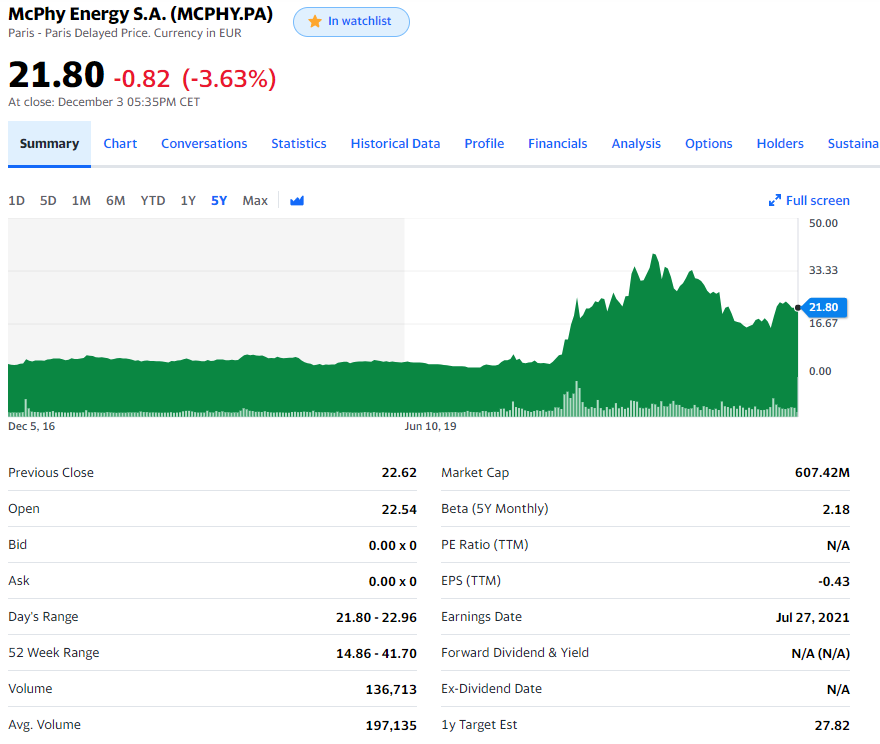Screen dimensions: 880x744
Task: Click the Ask value 0.00 x 0
Action: (x=392, y=582)
